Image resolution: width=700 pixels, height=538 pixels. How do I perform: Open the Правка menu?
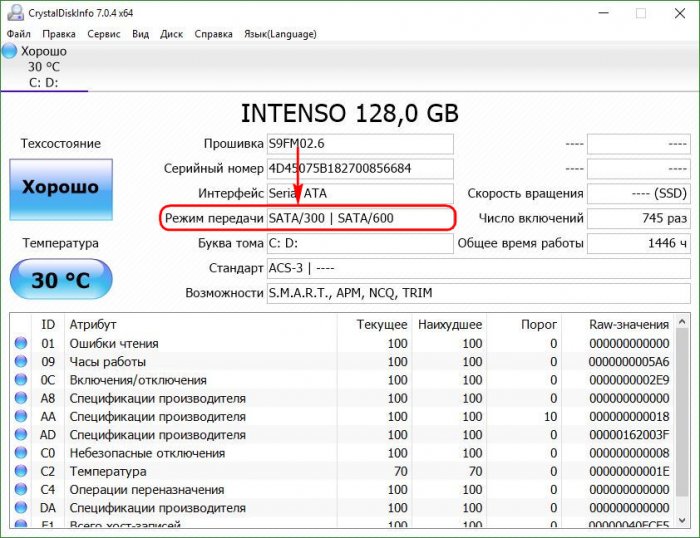[59, 34]
